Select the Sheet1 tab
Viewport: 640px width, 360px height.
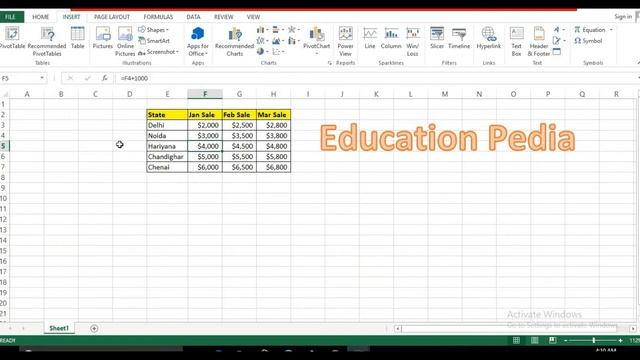tap(59, 328)
